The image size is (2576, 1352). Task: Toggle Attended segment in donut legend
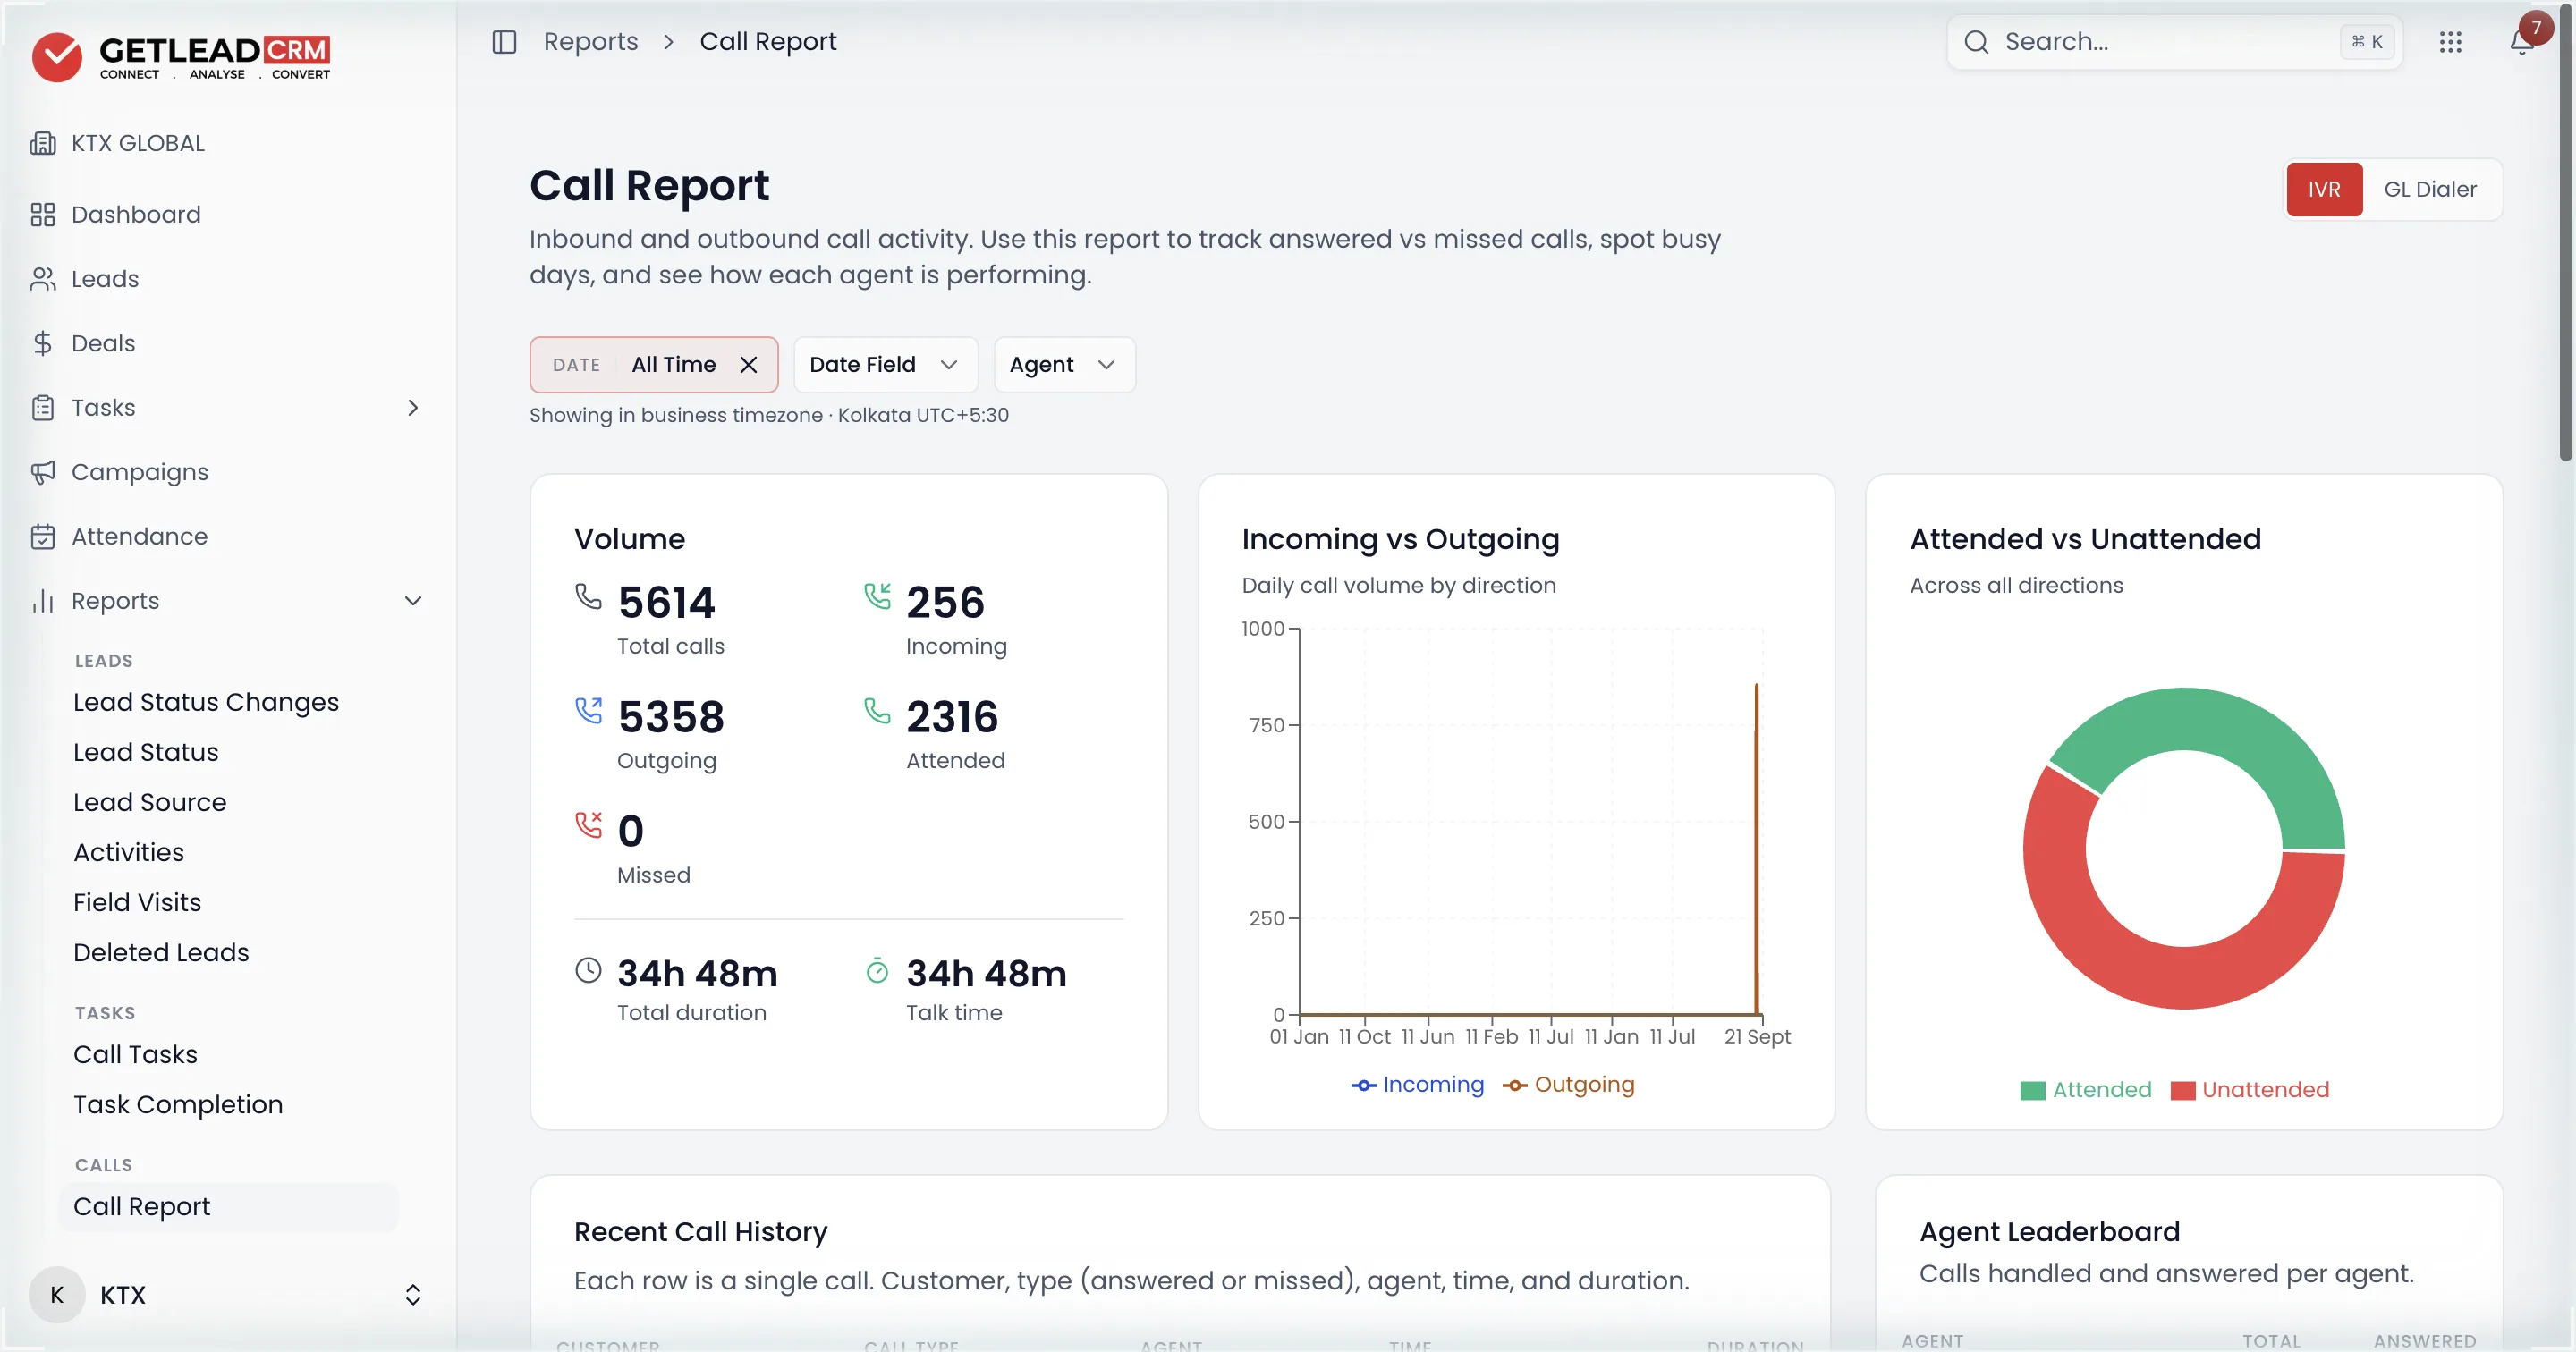coord(2086,1089)
